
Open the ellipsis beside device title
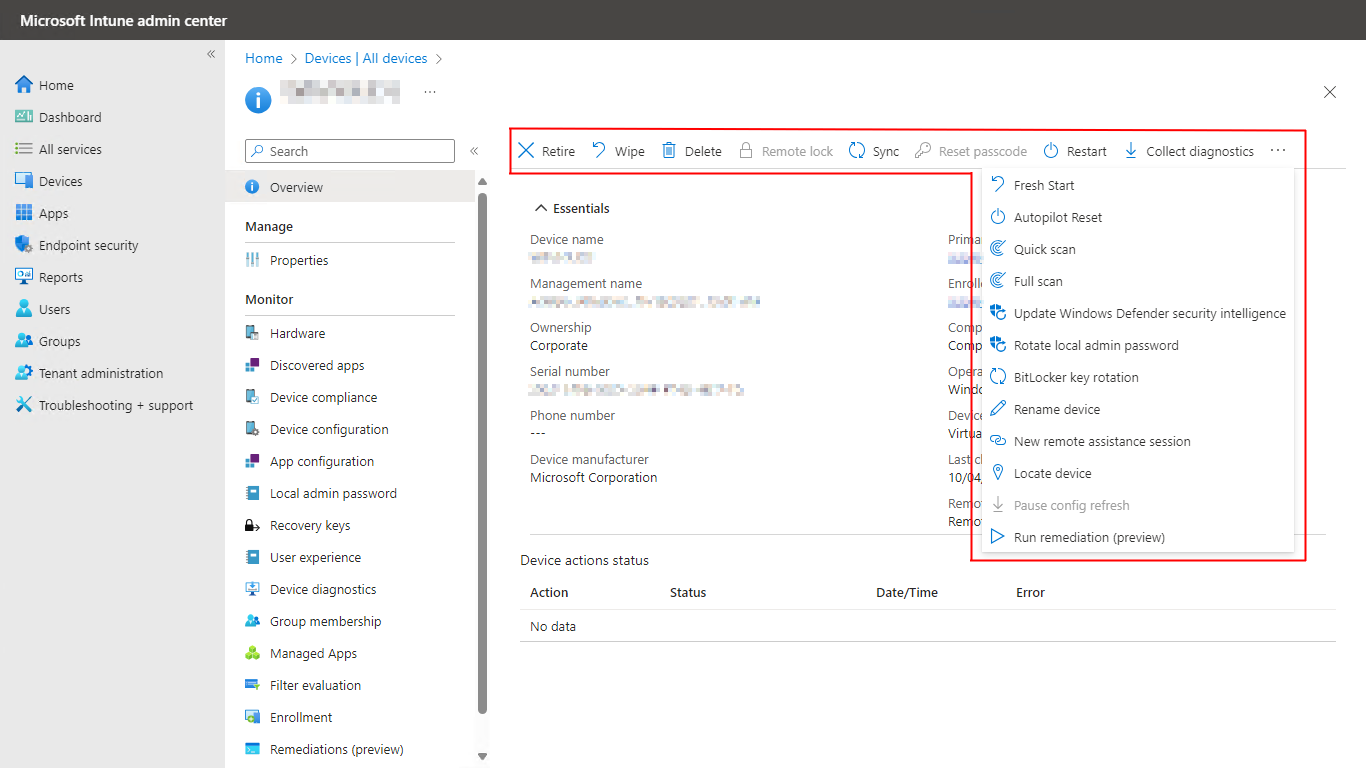tap(430, 91)
